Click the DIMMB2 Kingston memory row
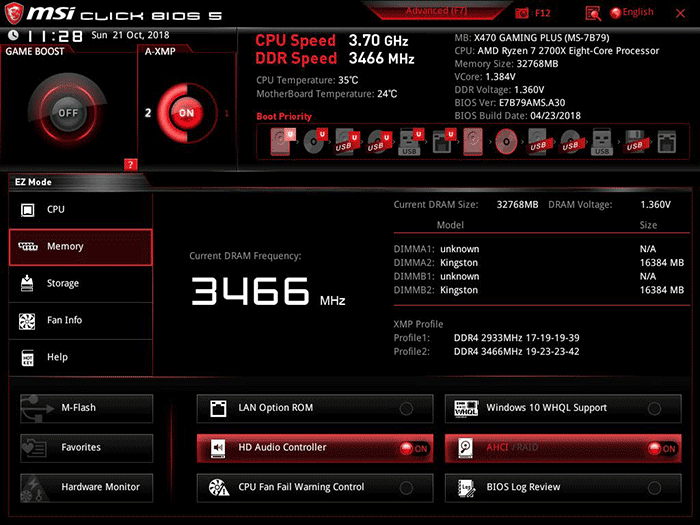 point(539,290)
